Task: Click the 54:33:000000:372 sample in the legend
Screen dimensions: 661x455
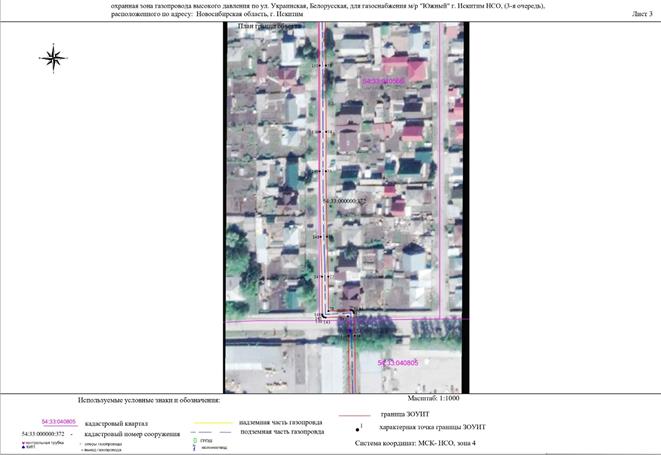Action: coord(43,434)
